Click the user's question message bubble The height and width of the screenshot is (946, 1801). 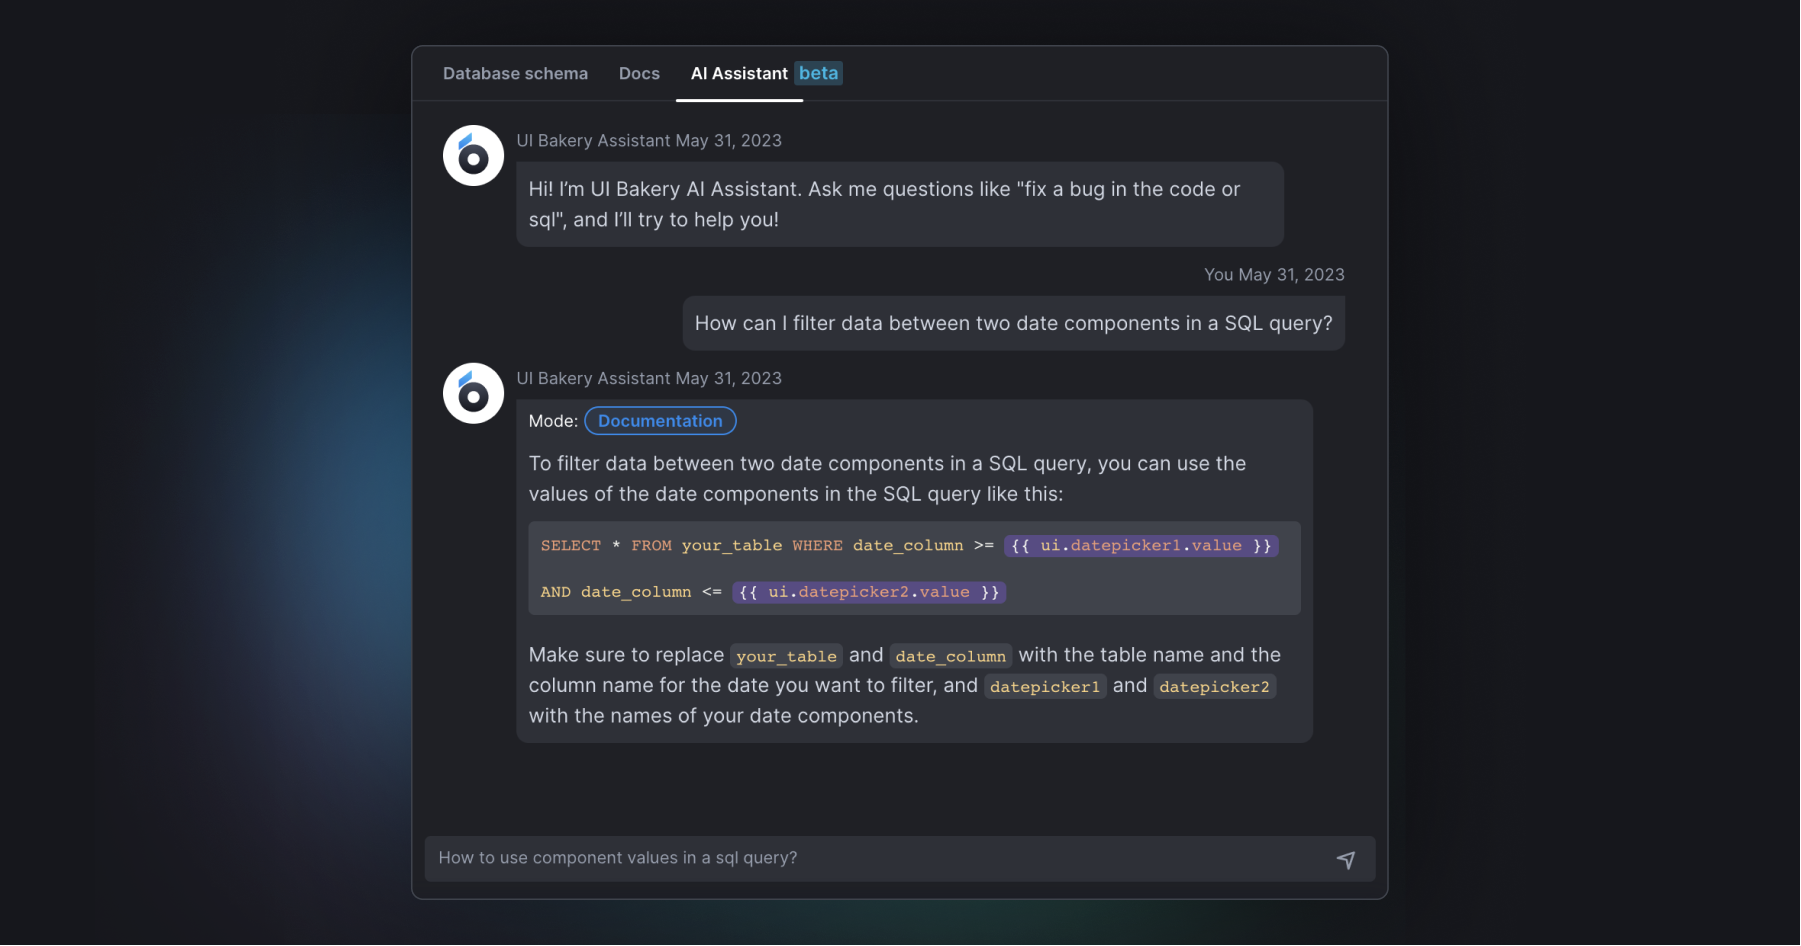click(x=1013, y=323)
